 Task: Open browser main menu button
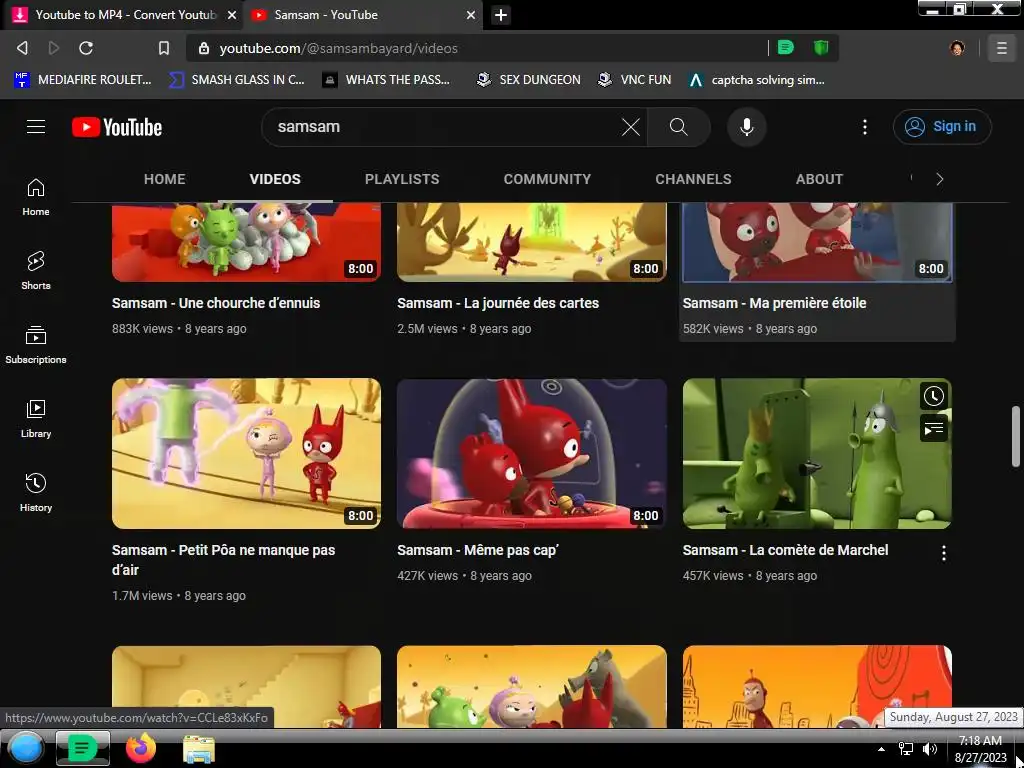(x=1001, y=48)
